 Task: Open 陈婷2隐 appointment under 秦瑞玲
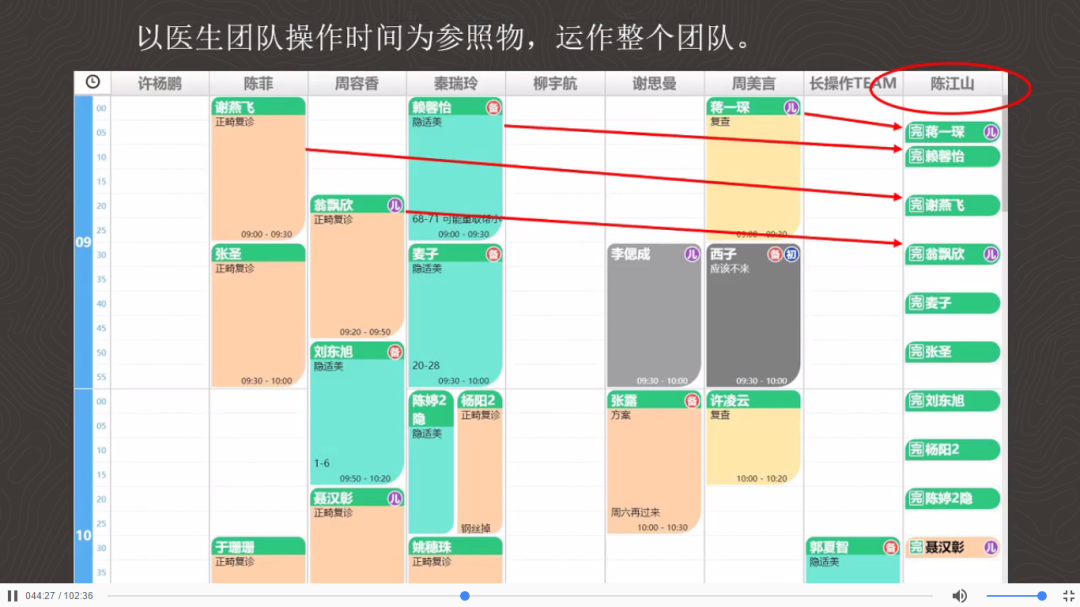point(431,462)
